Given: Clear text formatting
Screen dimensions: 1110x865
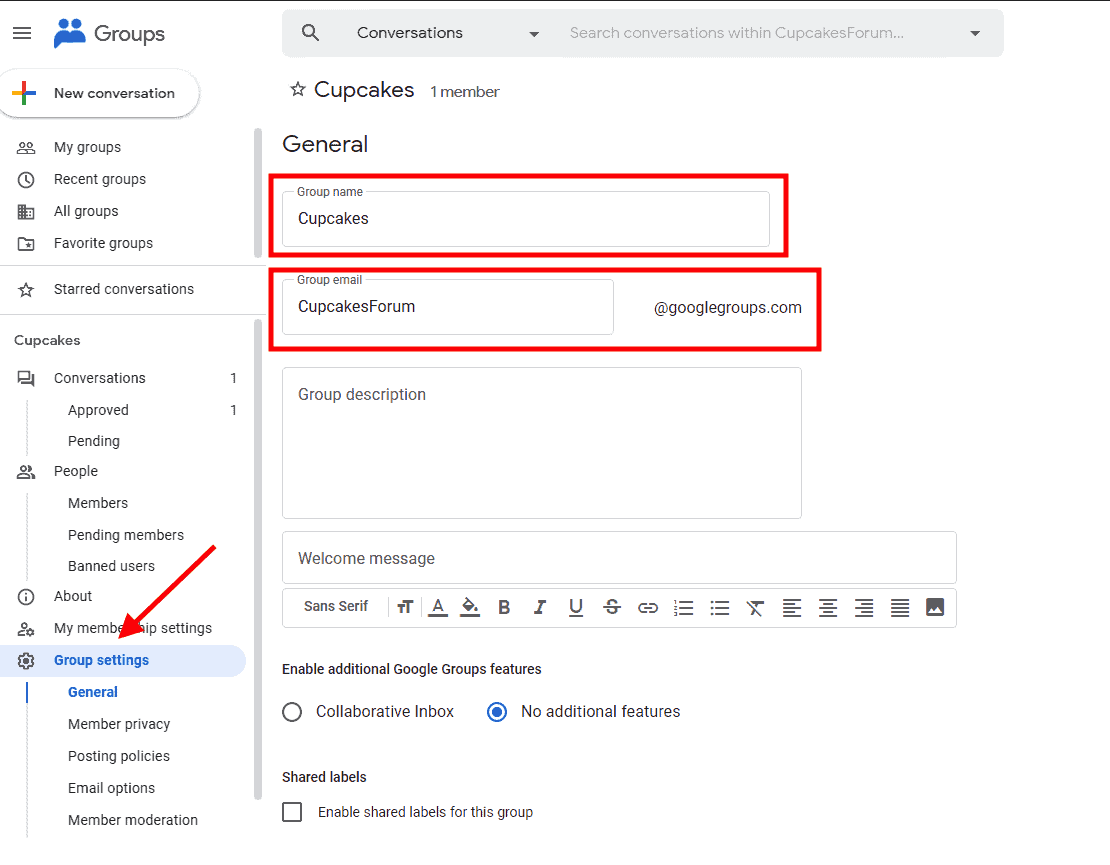Looking at the screenshot, I should [755, 608].
